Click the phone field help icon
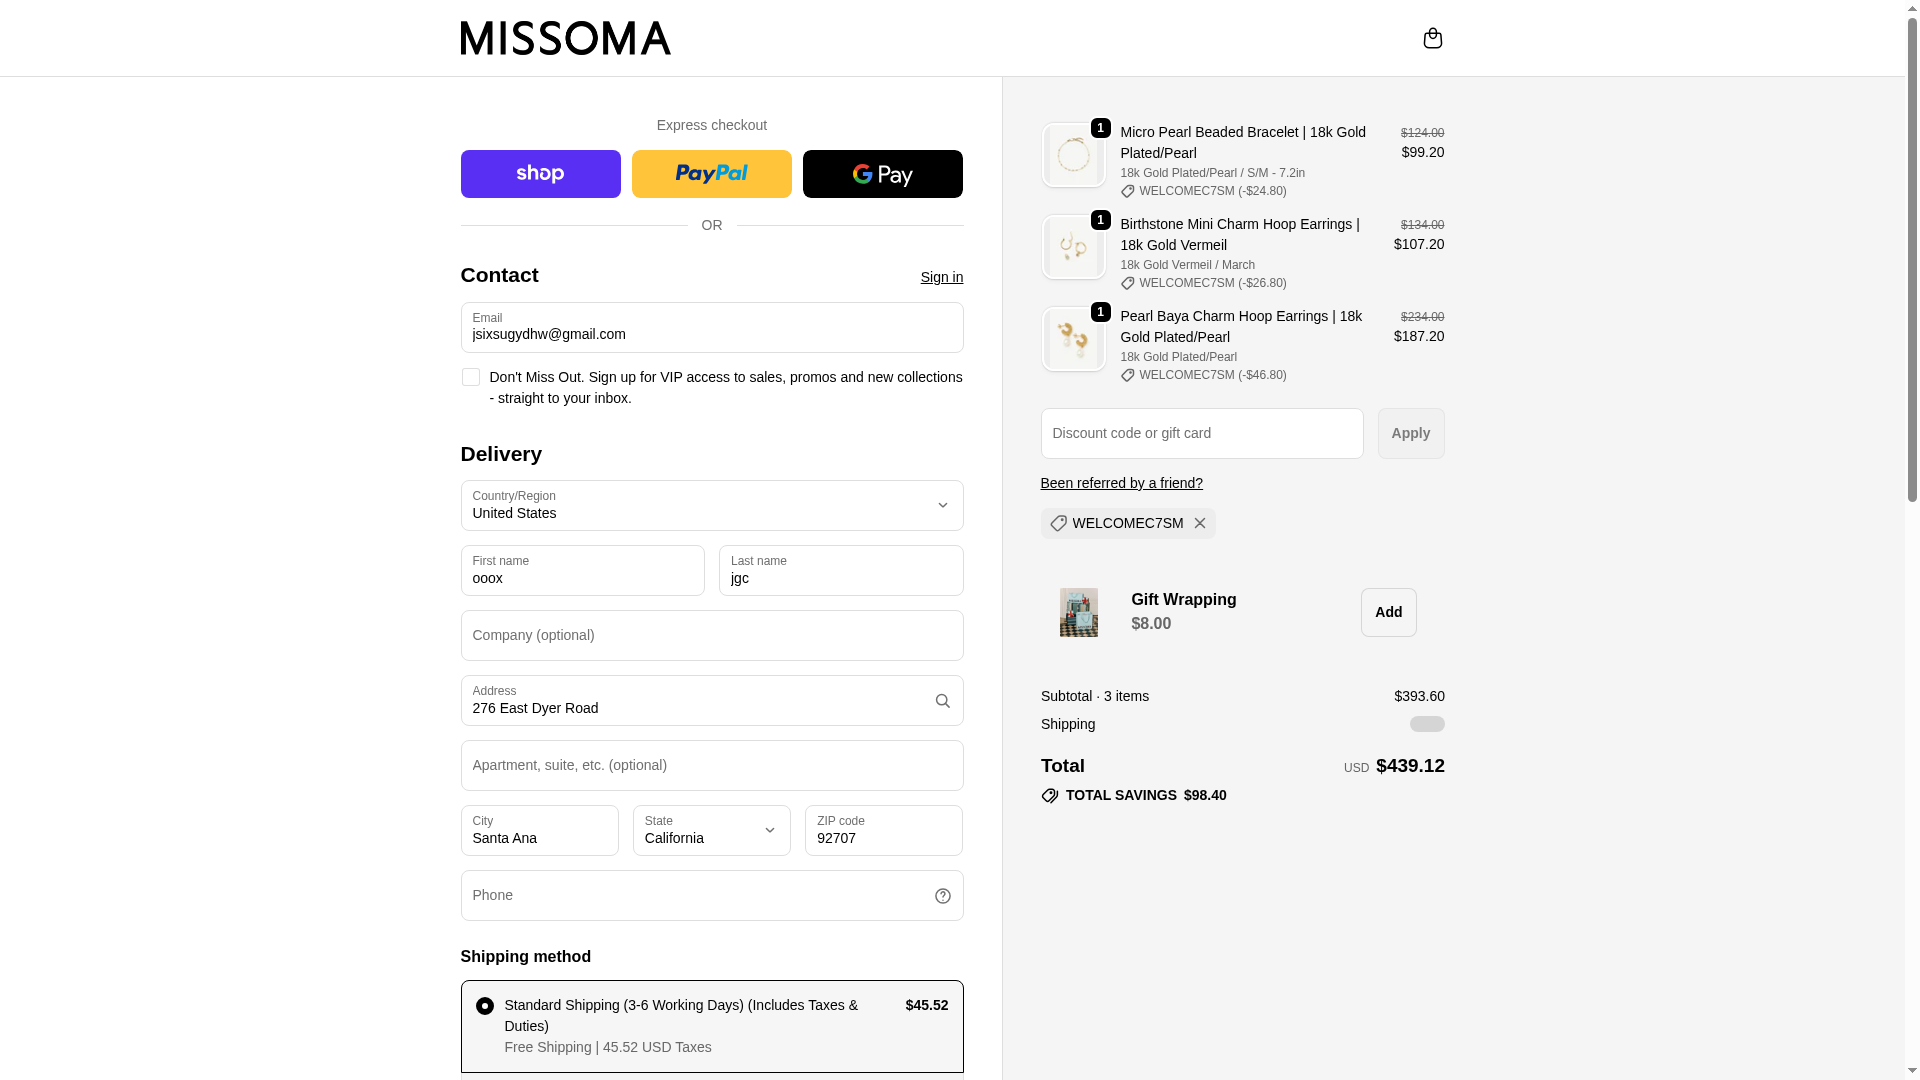1920x1080 pixels. pyautogui.click(x=942, y=896)
